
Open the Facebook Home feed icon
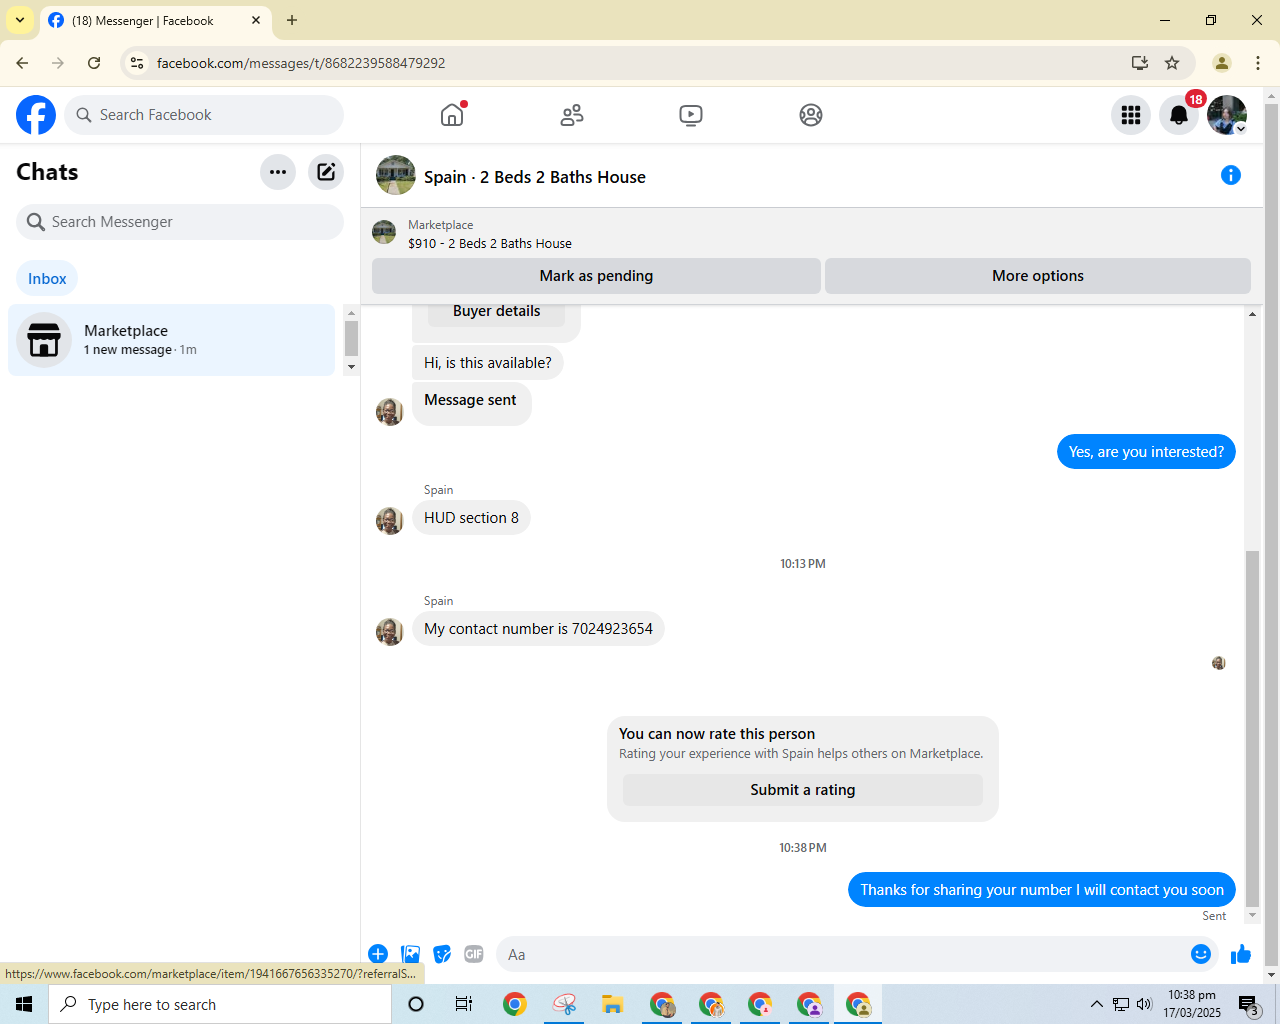[452, 115]
